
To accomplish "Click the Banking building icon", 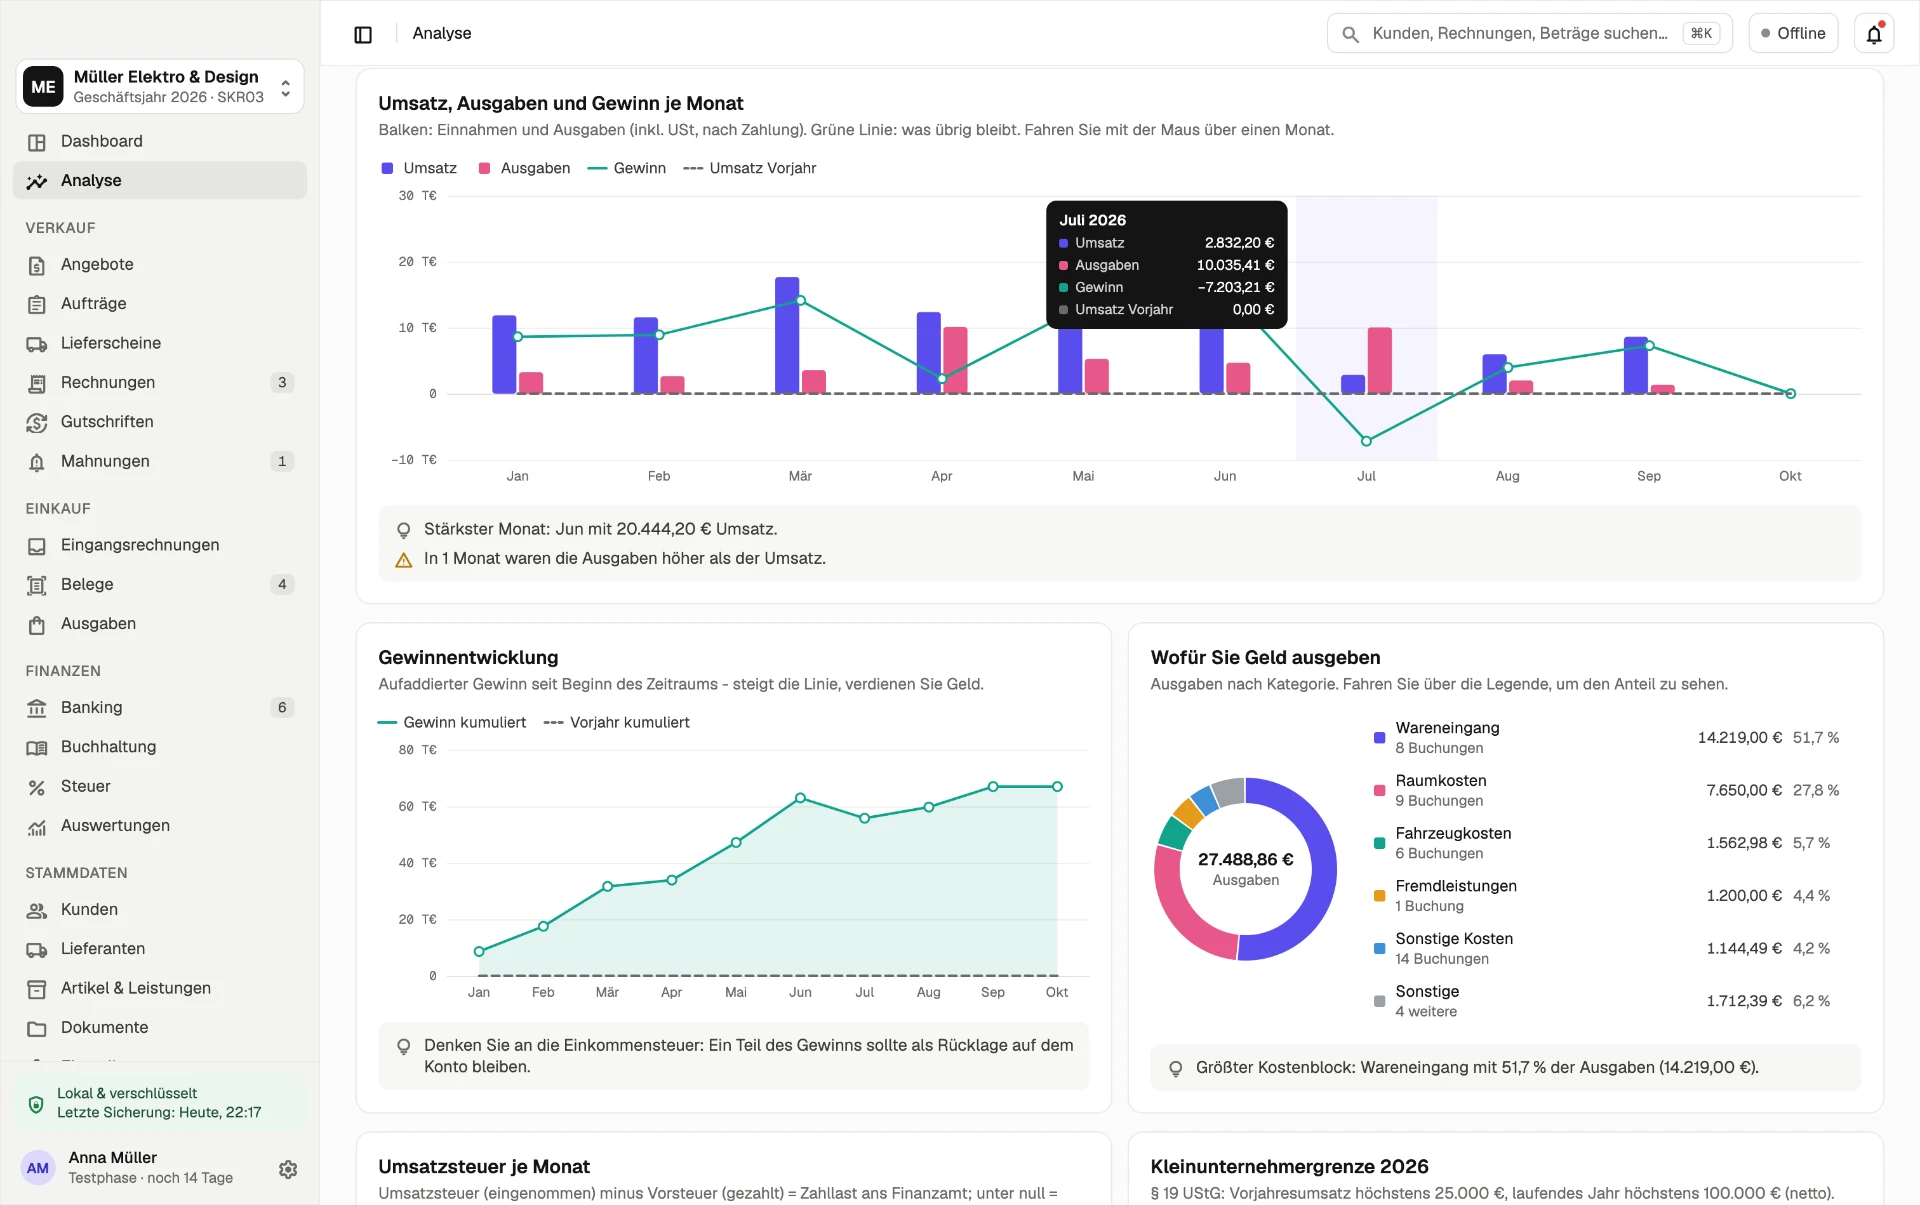I will pyautogui.click(x=37, y=708).
